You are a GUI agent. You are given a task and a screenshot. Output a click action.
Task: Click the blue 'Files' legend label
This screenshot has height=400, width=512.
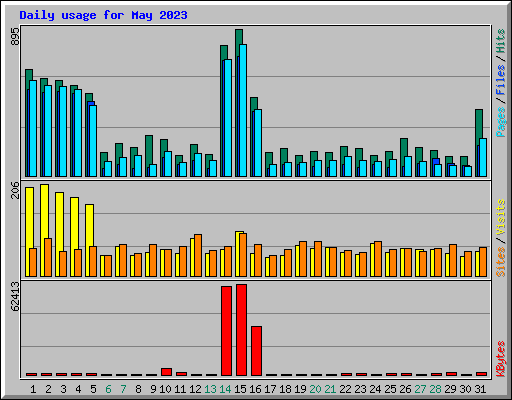pos(500,80)
